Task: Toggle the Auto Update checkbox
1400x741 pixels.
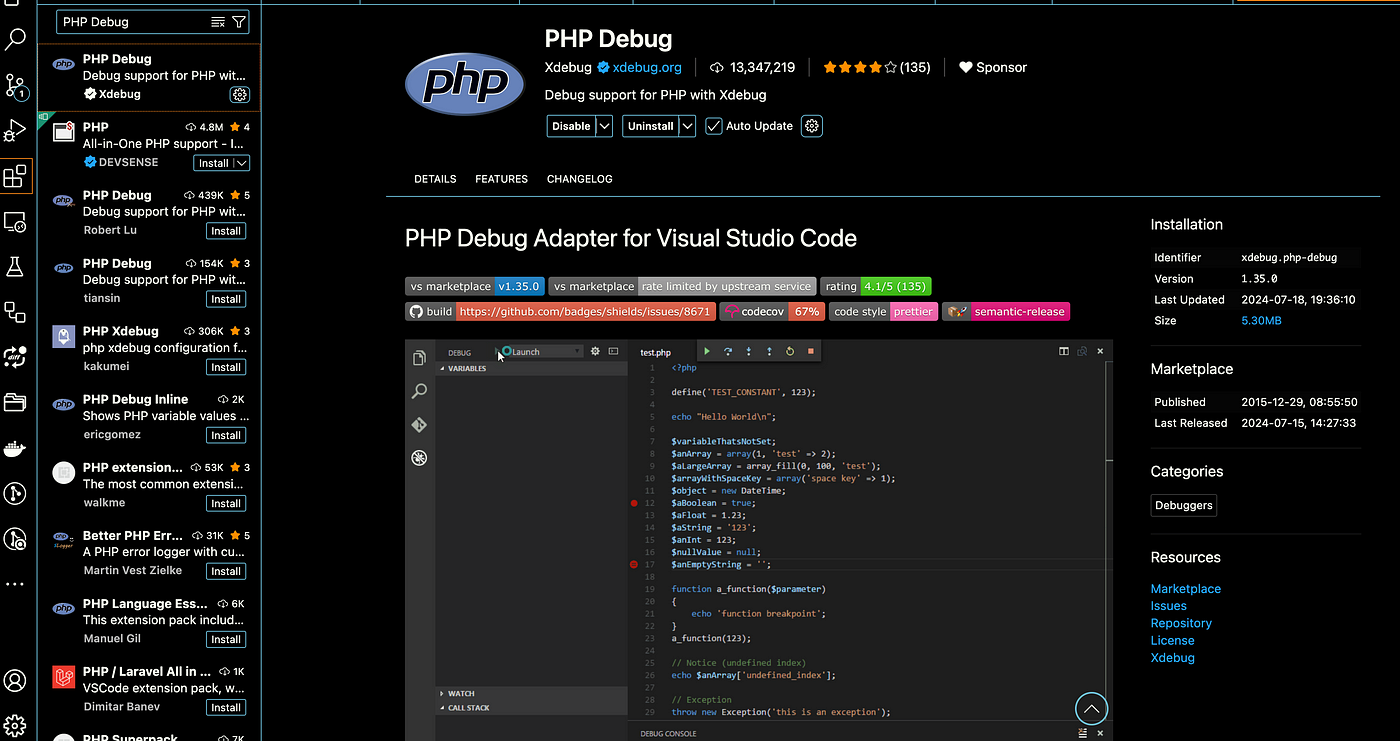Action: [713, 126]
